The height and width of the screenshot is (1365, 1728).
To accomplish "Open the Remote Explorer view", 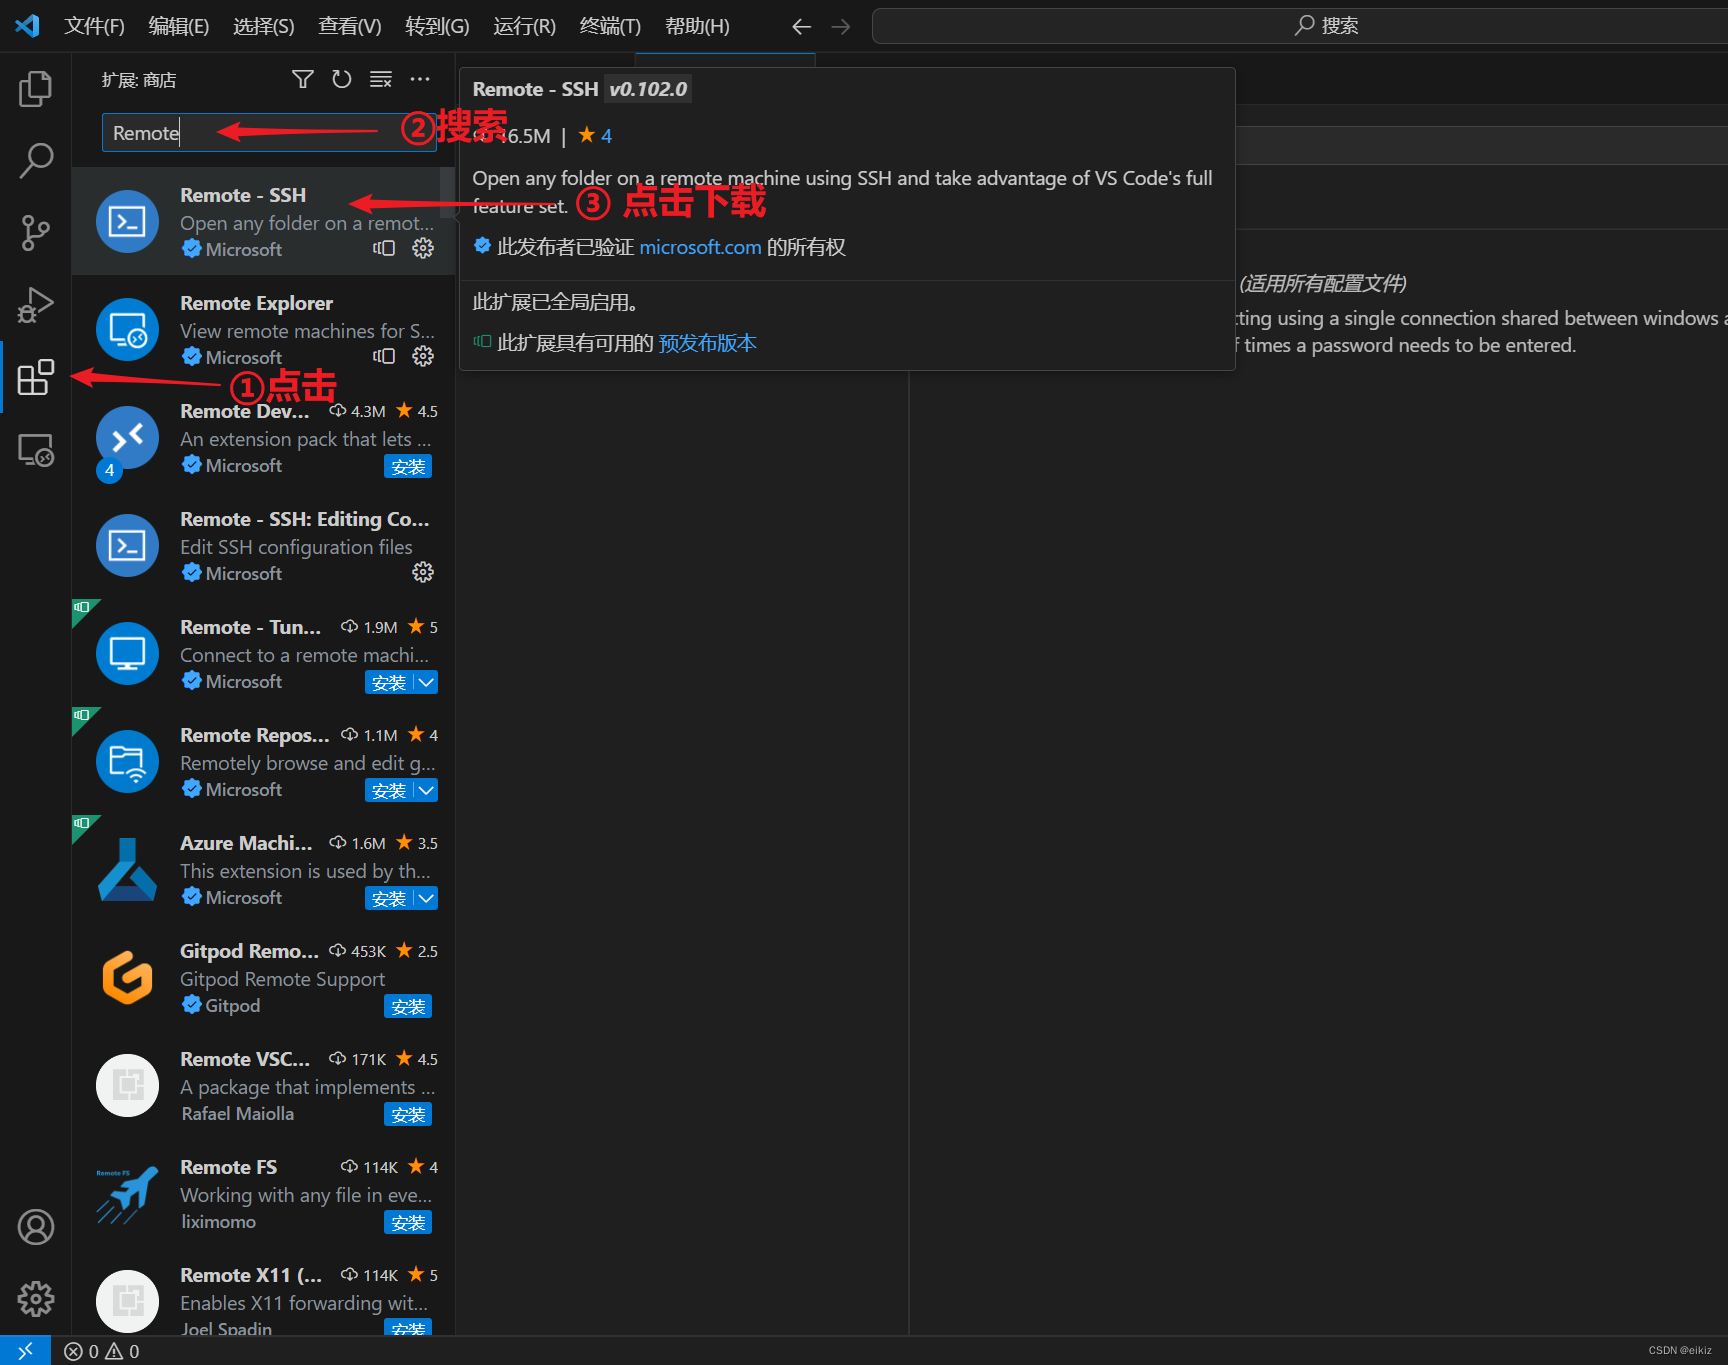I will point(35,450).
